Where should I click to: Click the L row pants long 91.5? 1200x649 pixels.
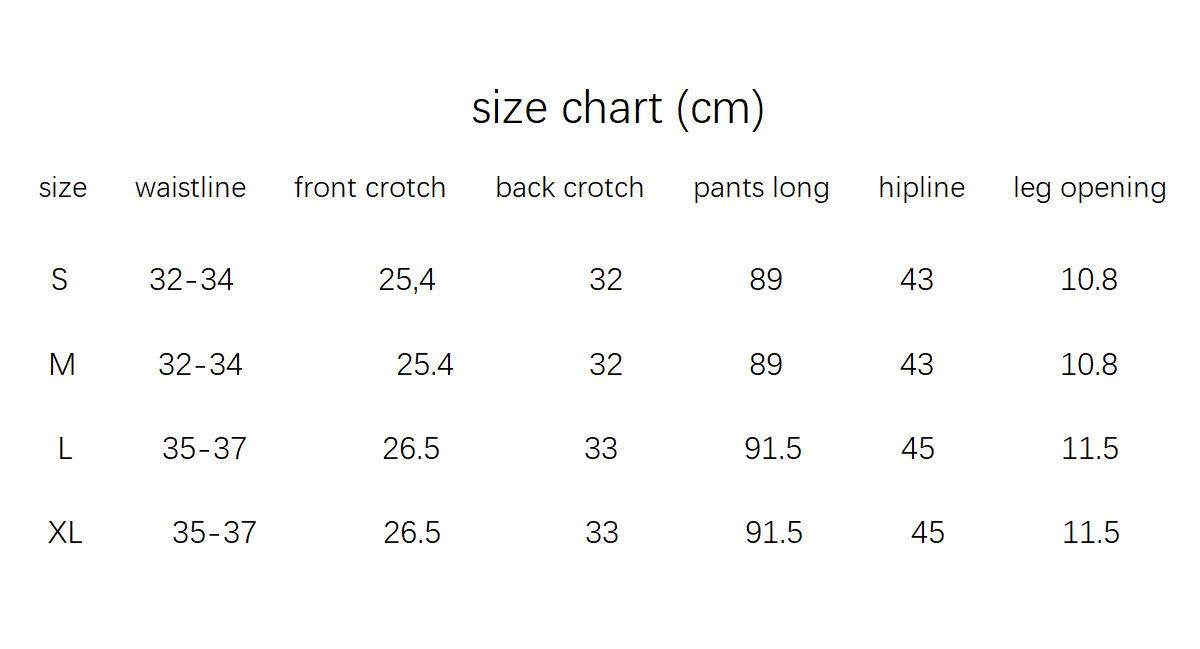[773, 449]
